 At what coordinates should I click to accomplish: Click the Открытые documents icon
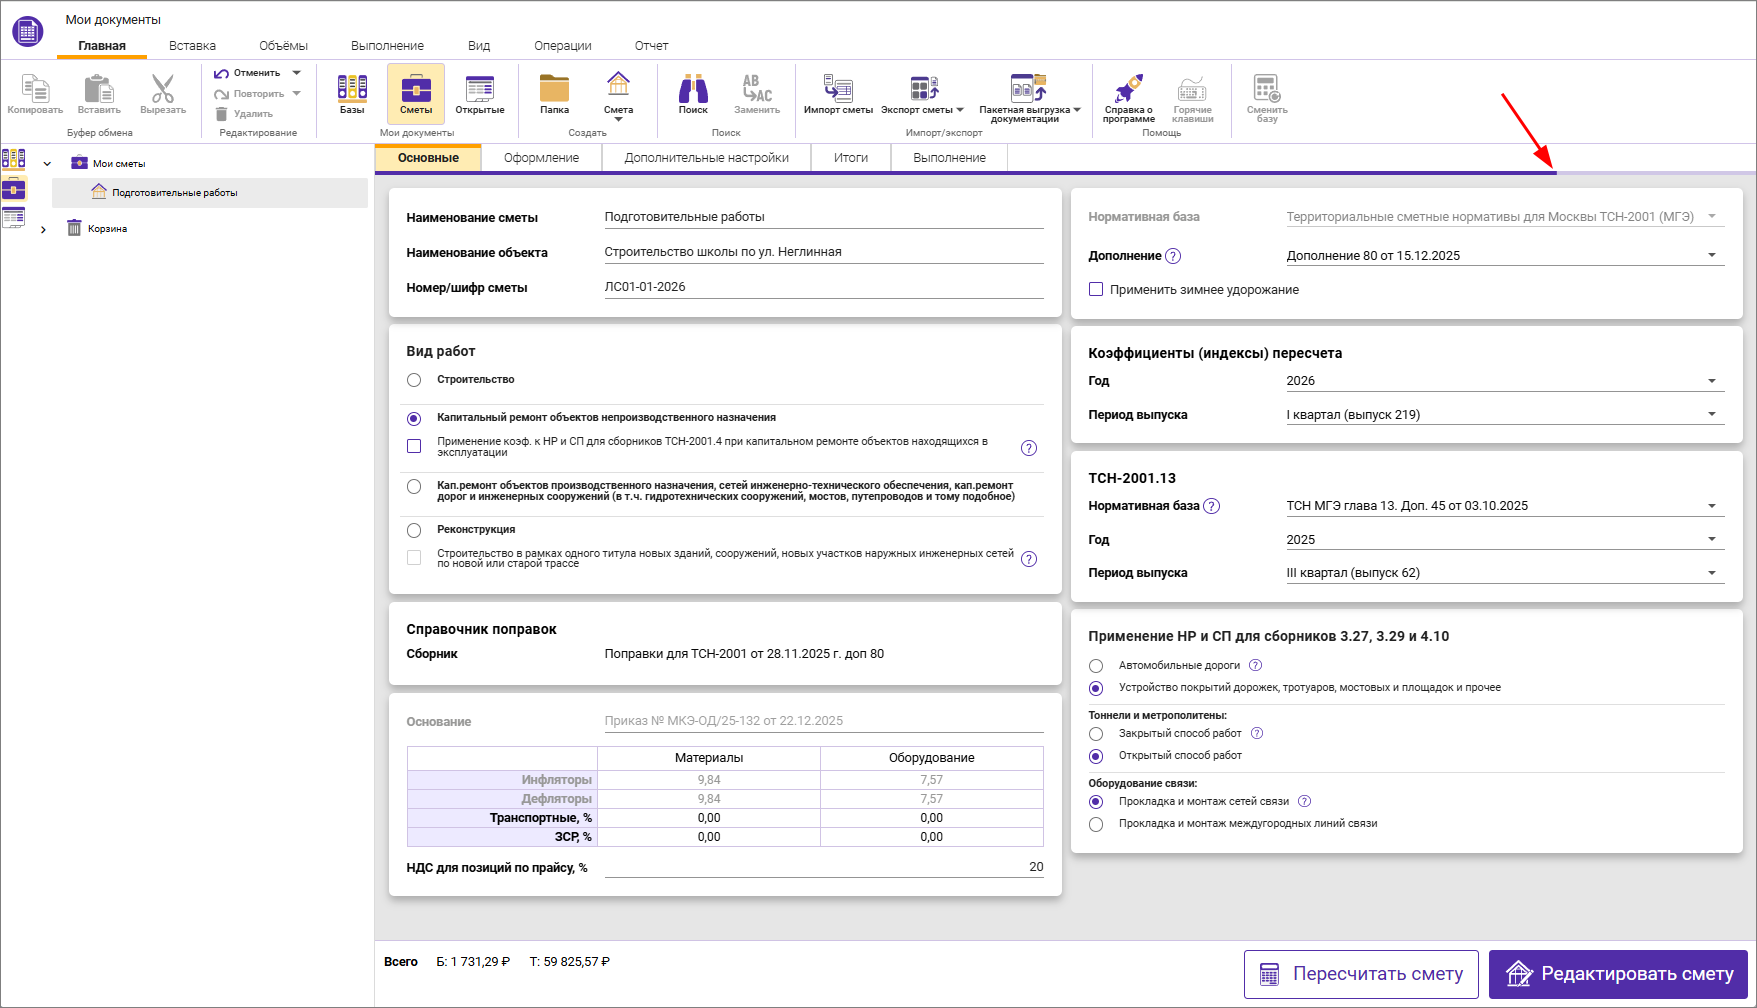coord(480,93)
